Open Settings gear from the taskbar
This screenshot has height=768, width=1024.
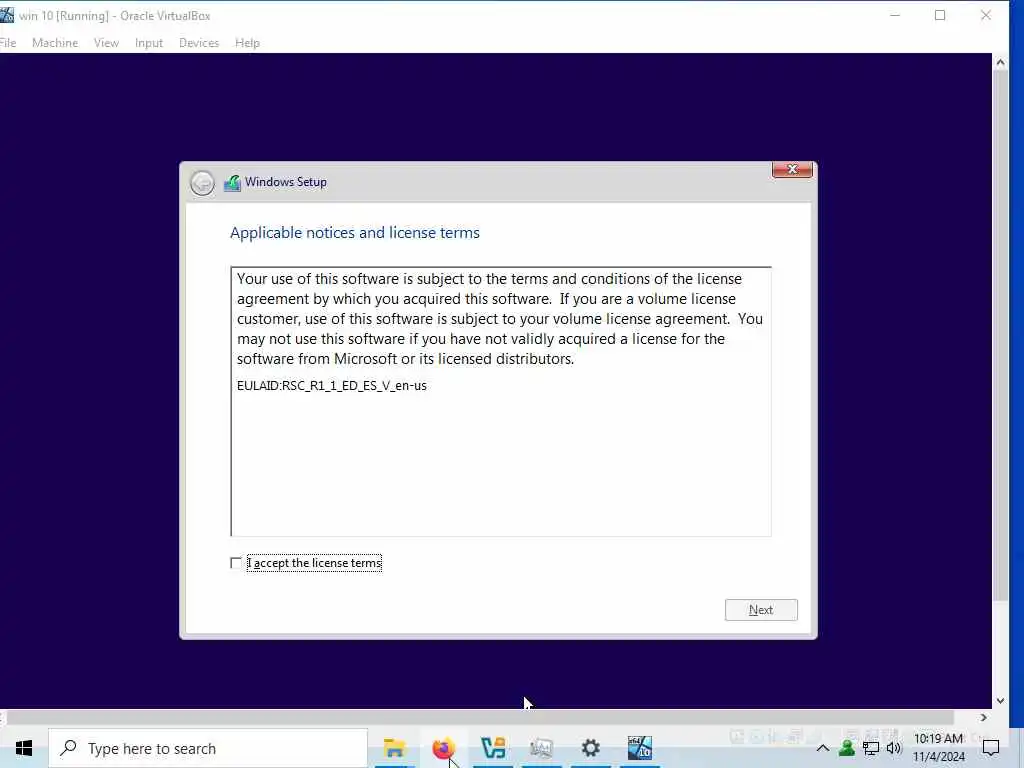tap(590, 748)
